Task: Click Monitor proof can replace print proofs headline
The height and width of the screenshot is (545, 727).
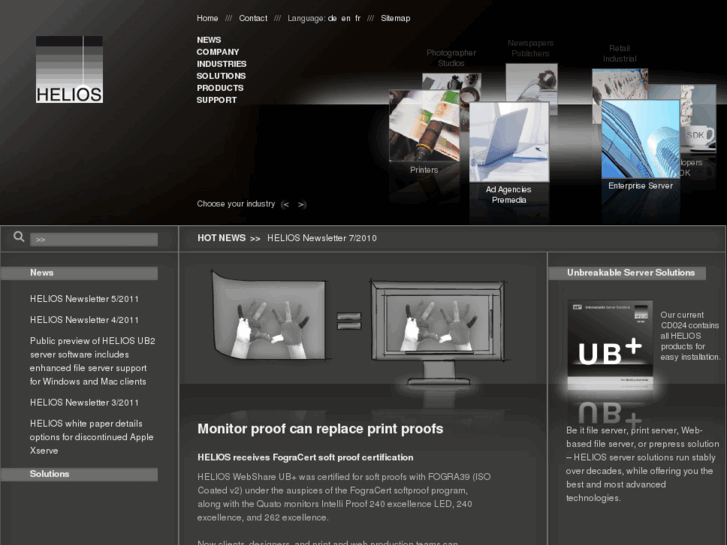Action: point(320,429)
